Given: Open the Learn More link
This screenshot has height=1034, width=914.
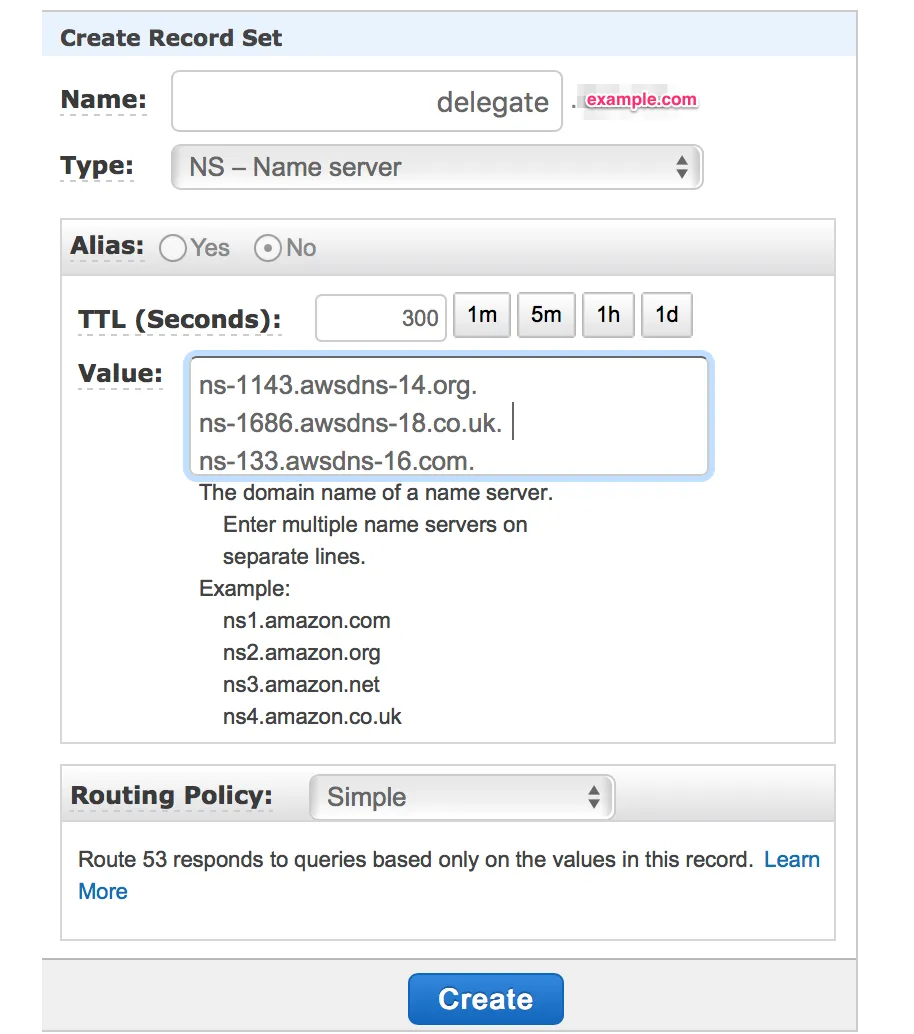Looking at the screenshot, I should point(791,860).
